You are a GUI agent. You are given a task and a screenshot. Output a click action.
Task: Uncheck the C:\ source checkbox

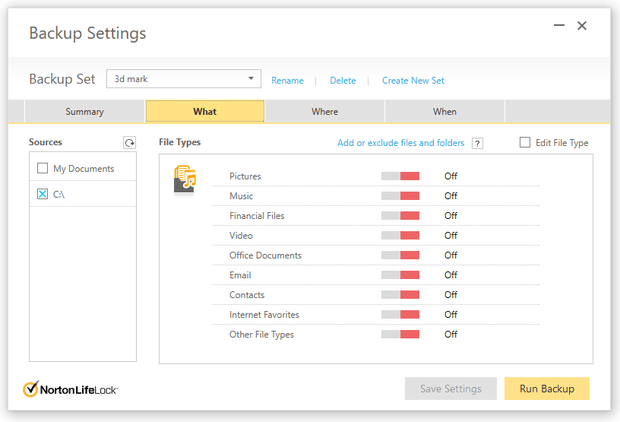[x=42, y=194]
